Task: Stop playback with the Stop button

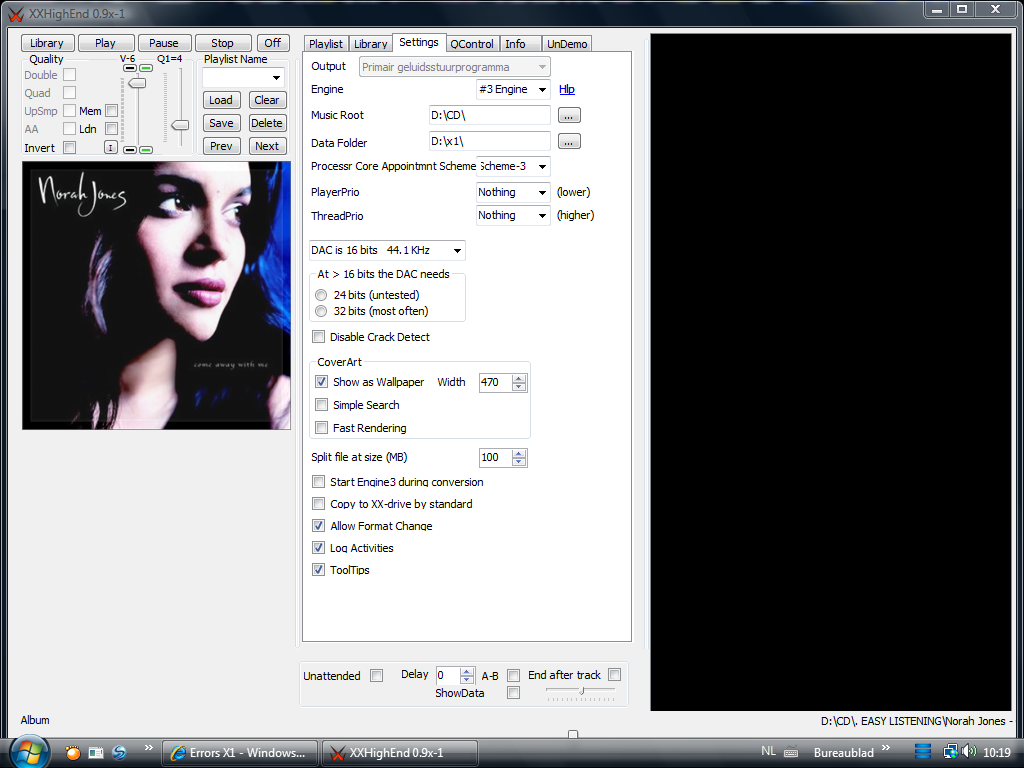Action: [x=223, y=43]
